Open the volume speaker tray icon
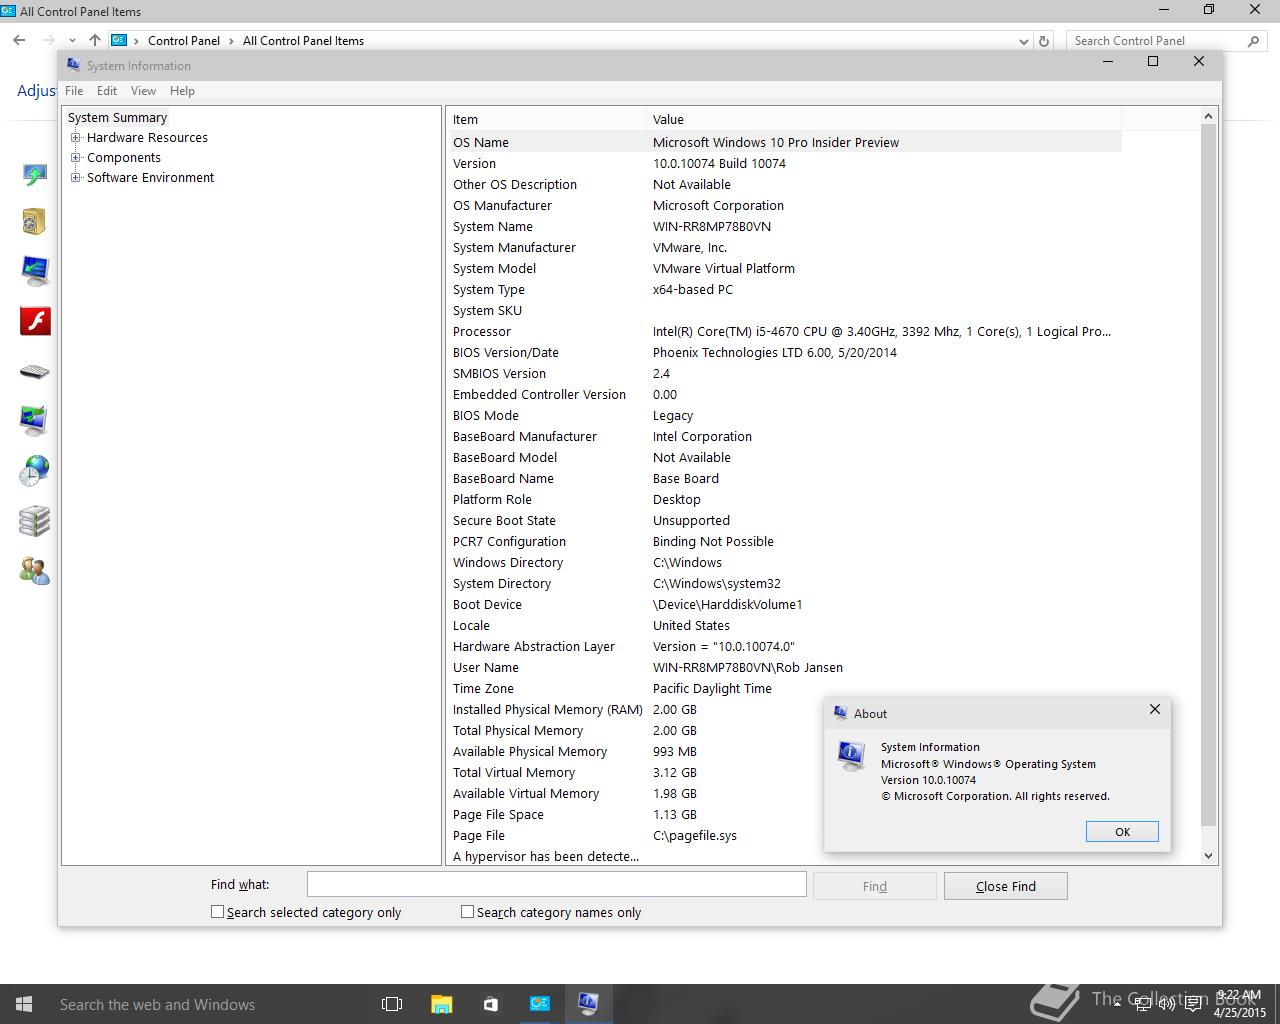Viewport: 1280px width, 1024px height. [1167, 1004]
